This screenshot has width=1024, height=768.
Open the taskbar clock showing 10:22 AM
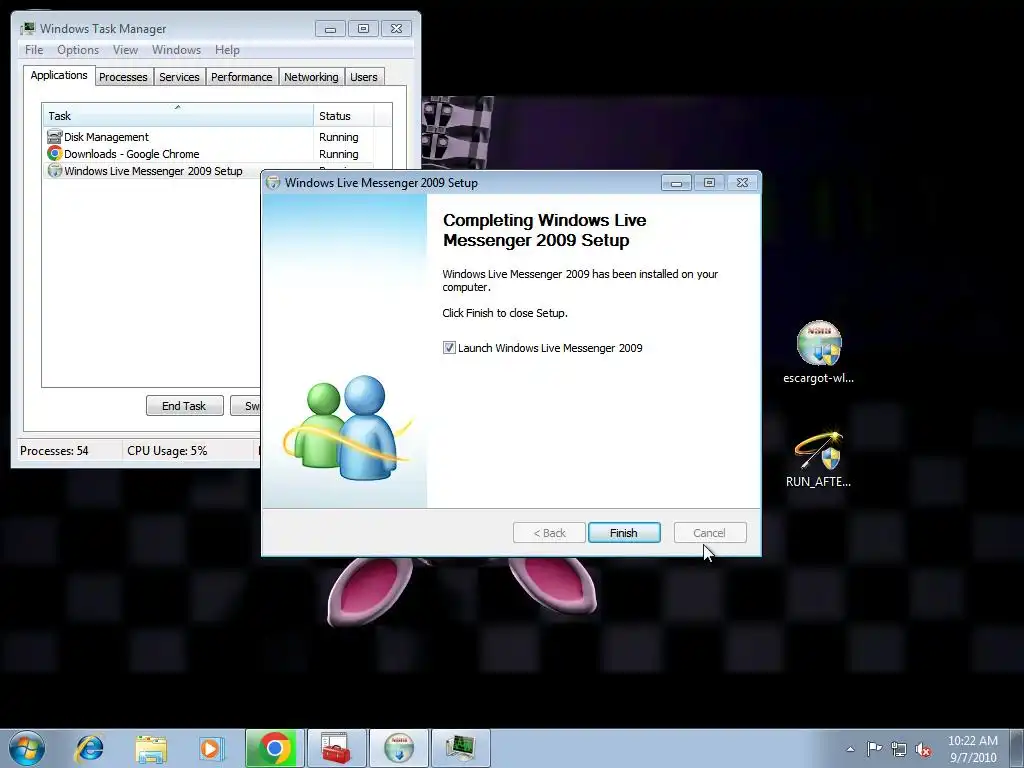click(972, 749)
